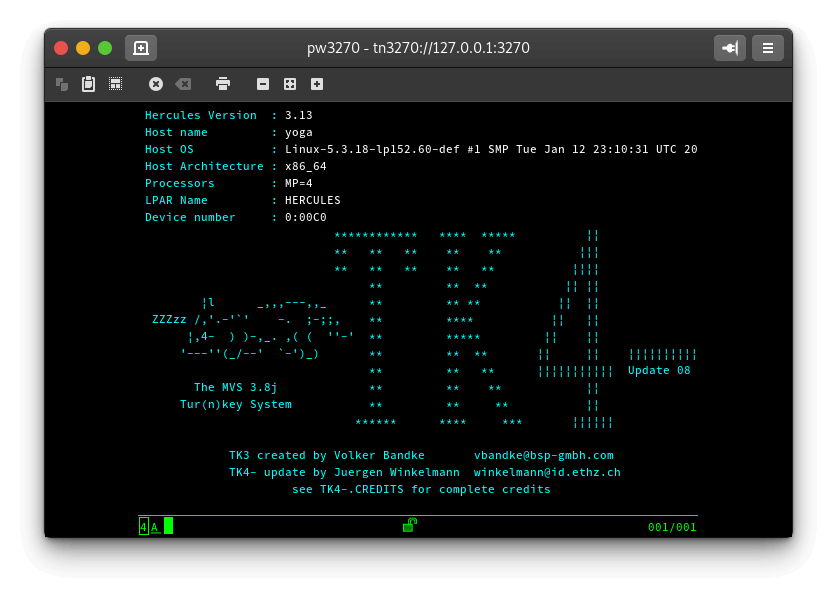
Task: Click the select all toolbar icon
Action: pyautogui.click(x=115, y=84)
